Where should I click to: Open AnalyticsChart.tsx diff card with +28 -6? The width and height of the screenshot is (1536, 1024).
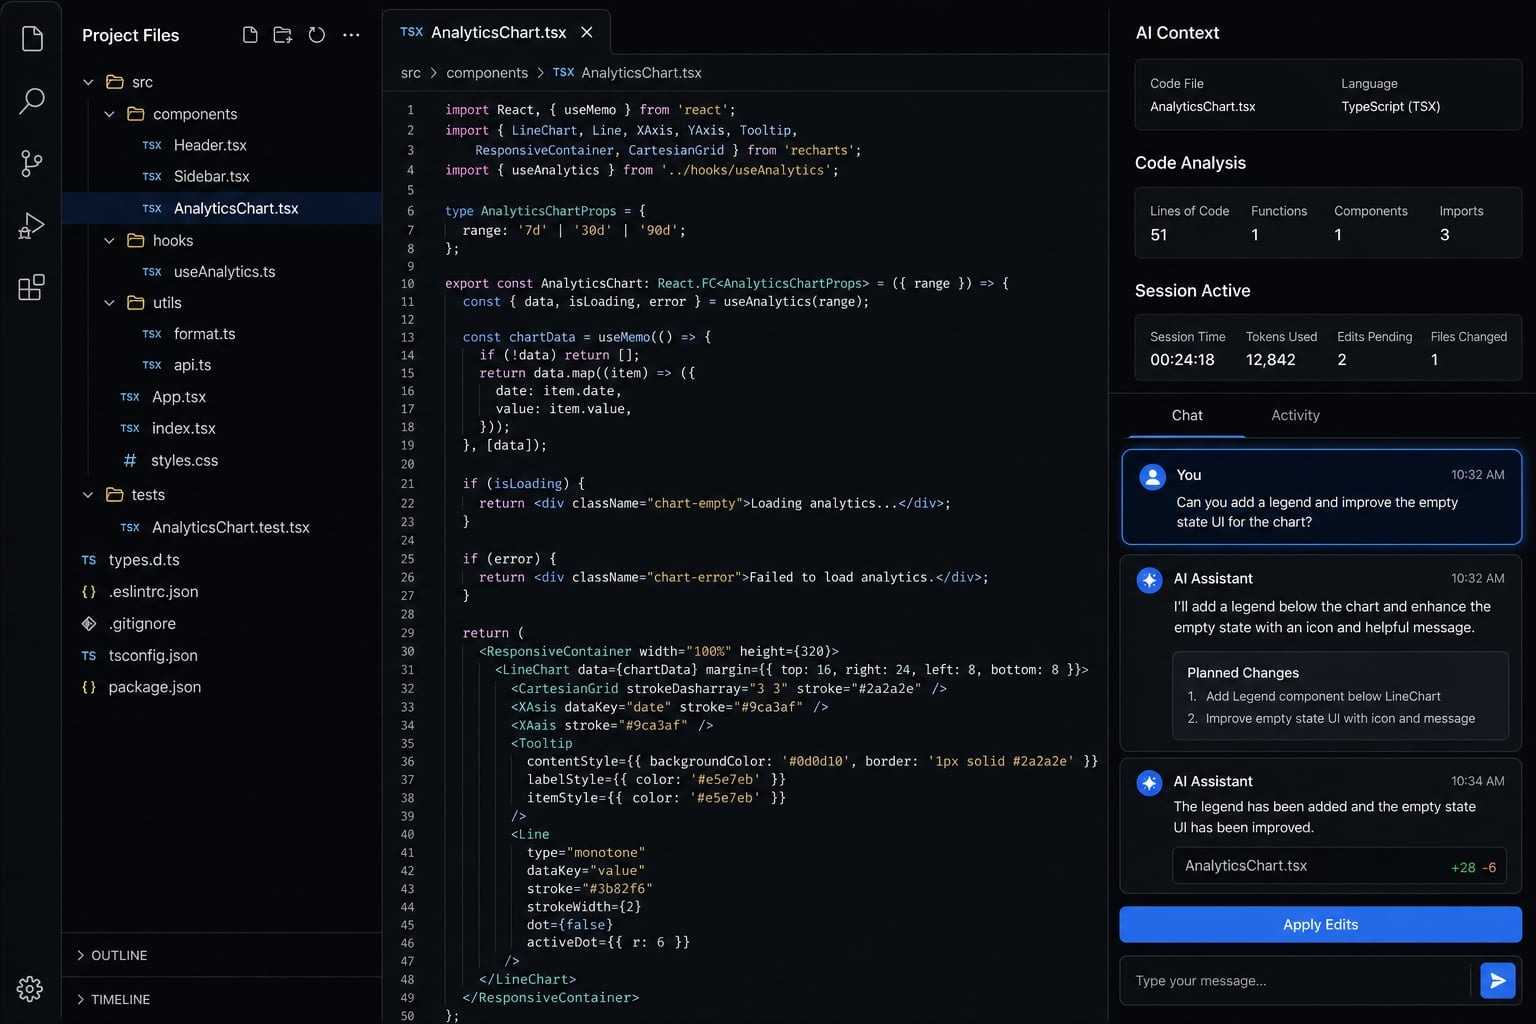click(1339, 866)
